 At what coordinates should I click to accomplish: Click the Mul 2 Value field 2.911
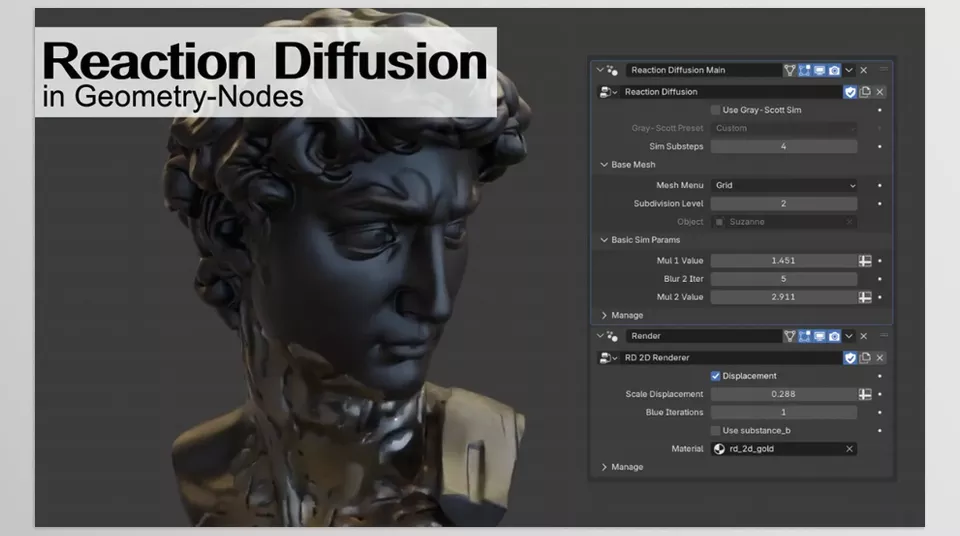tap(784, 297)
